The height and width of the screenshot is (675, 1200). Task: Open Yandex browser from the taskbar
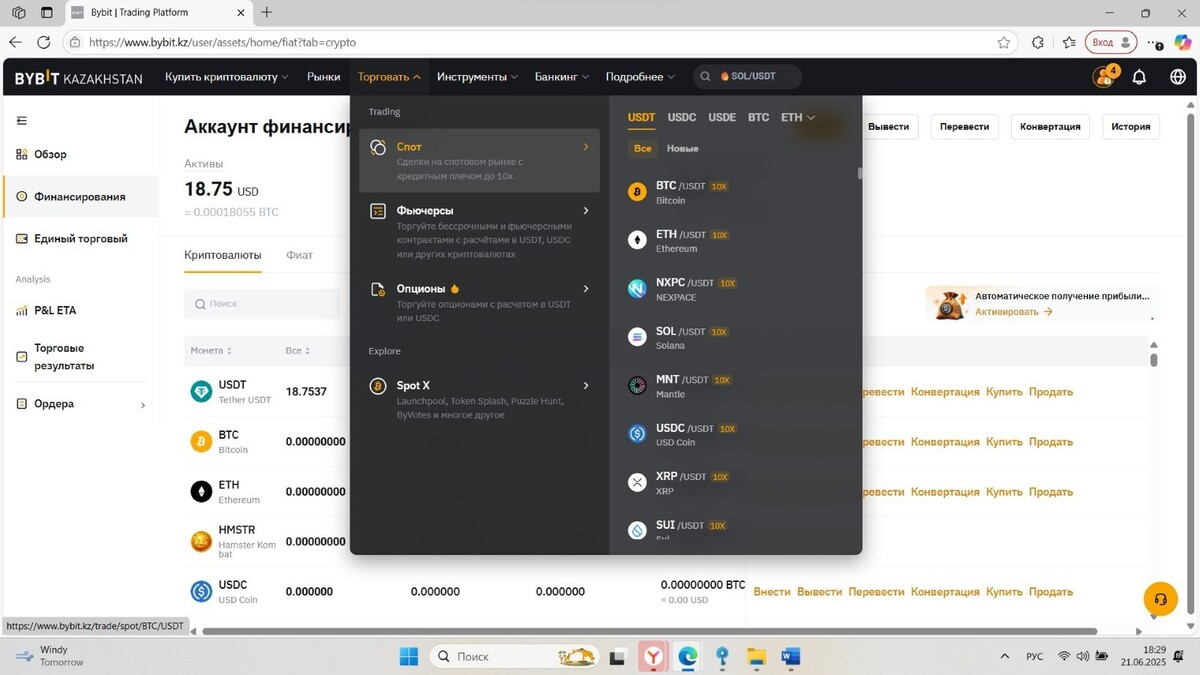pyautogui.click(x=652, y=656)
